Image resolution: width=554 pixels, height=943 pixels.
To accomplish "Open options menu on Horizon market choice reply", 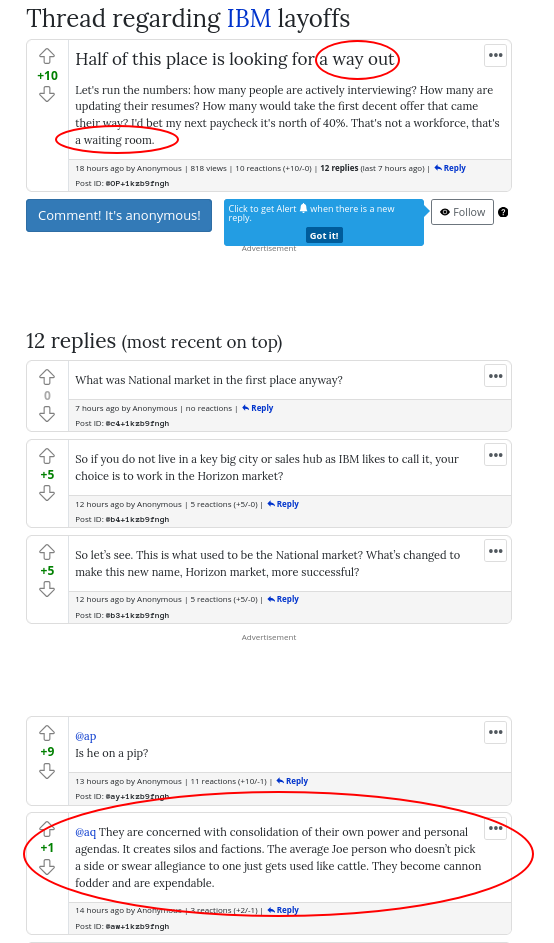I will pyautogui.click(x=496, y=455).
